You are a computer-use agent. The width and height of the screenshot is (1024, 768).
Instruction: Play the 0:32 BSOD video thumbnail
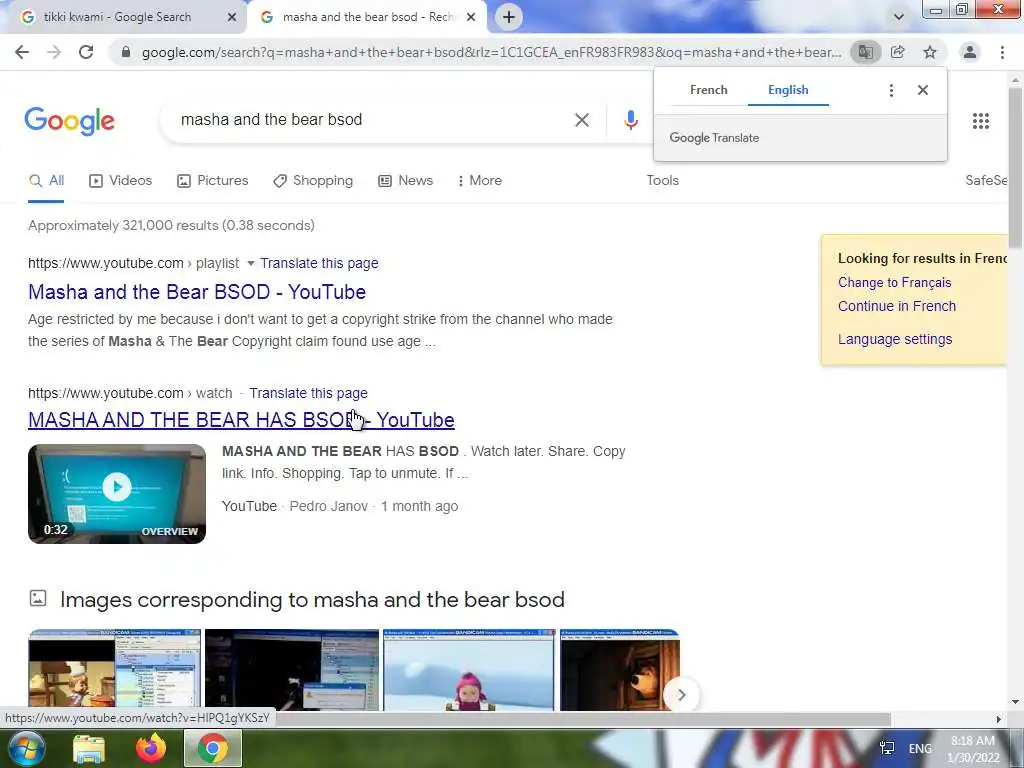117,494
